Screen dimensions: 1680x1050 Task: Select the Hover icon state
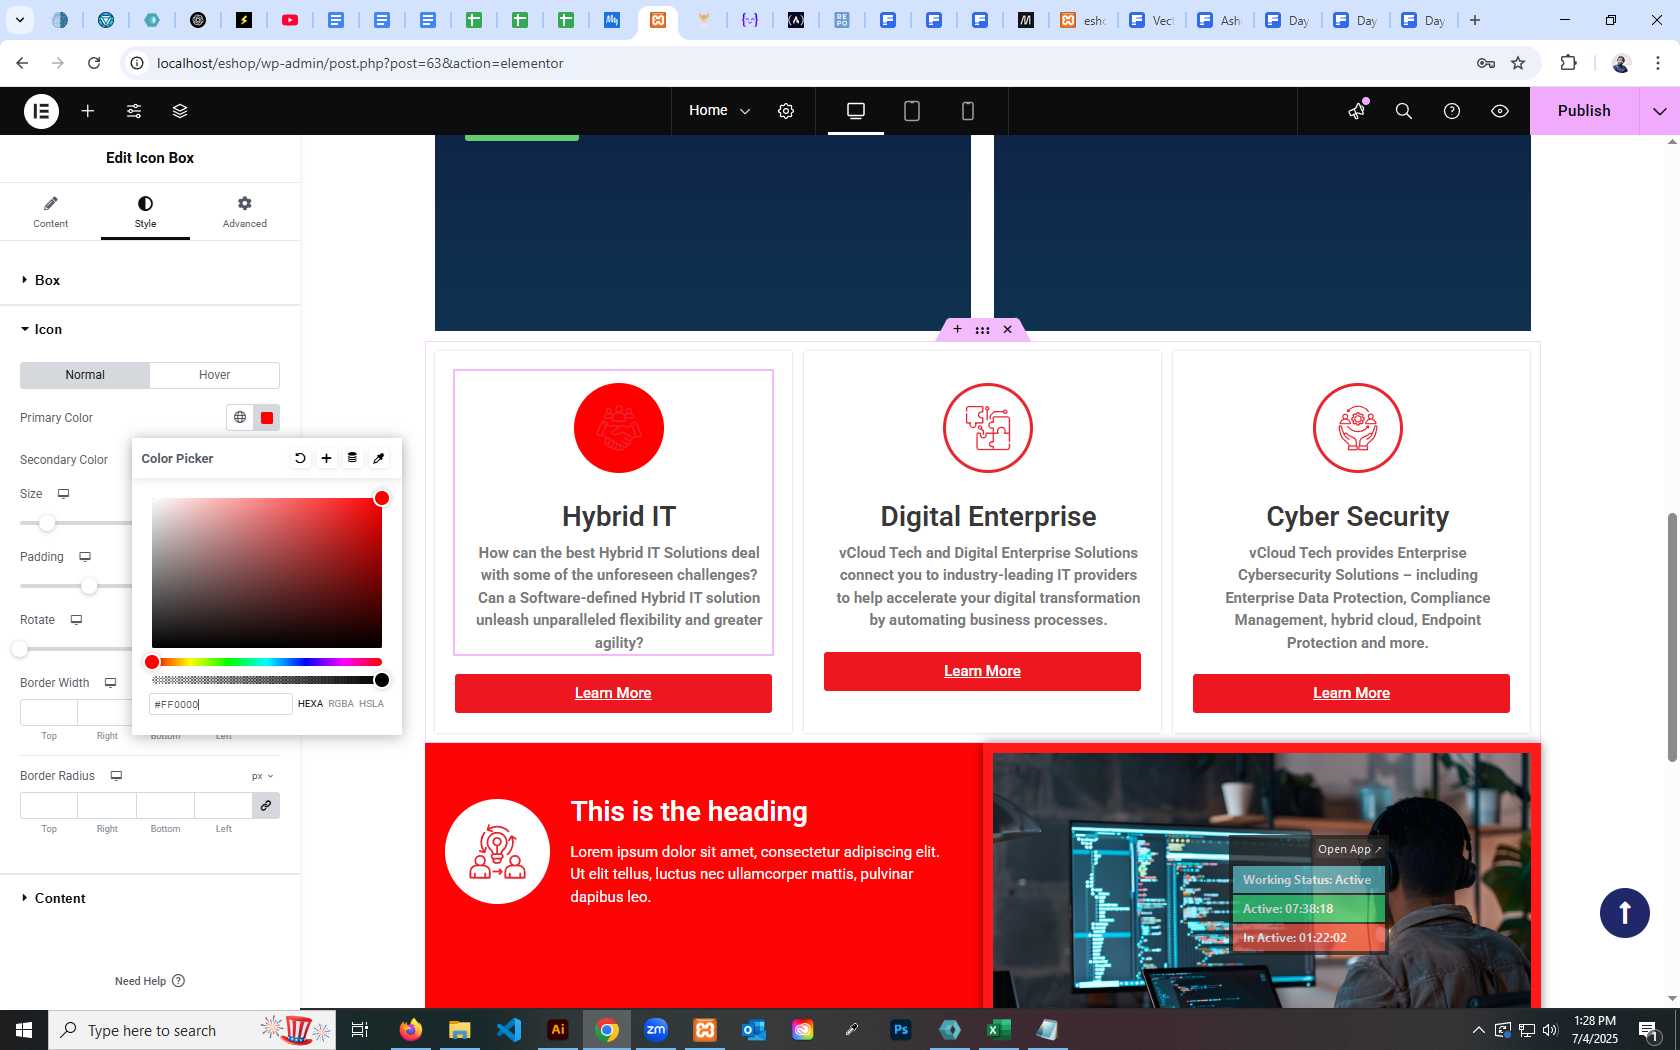pyautogui.click(x=214, y=375)
